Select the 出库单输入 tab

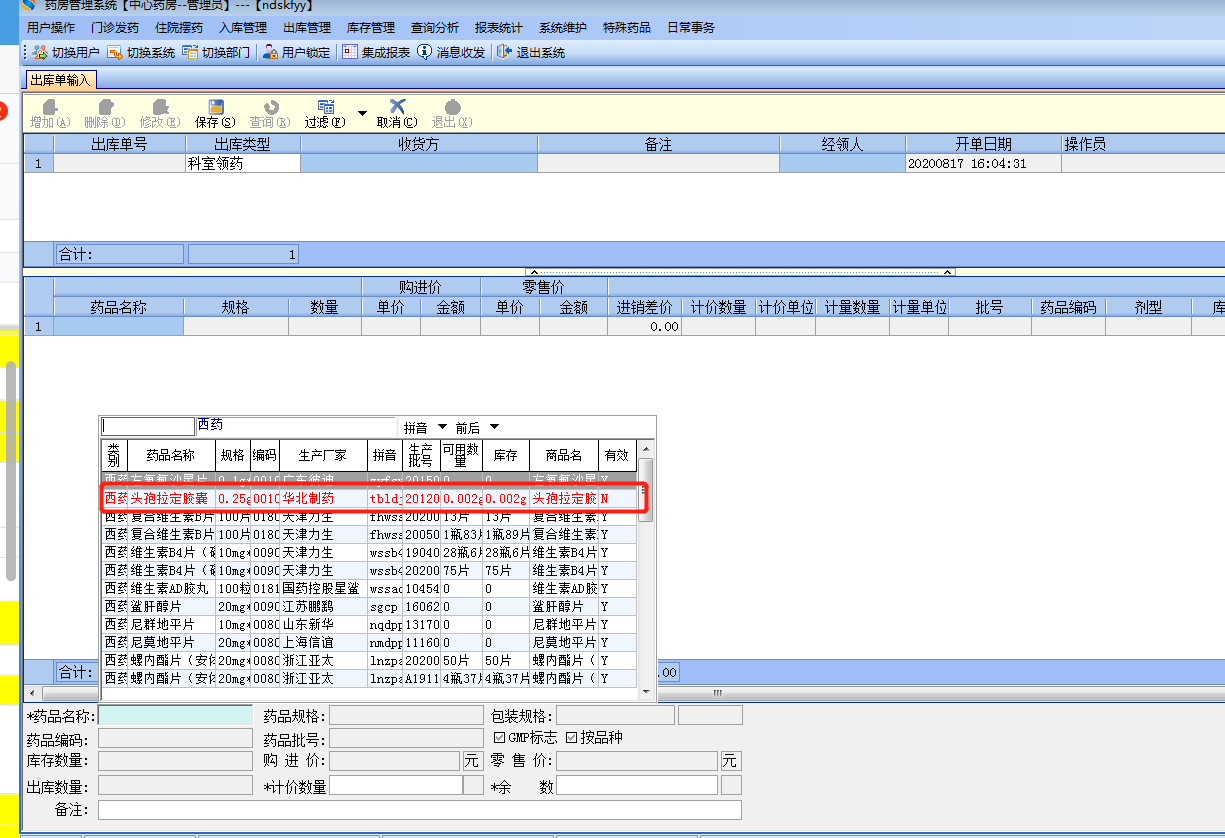click(60, 81)
